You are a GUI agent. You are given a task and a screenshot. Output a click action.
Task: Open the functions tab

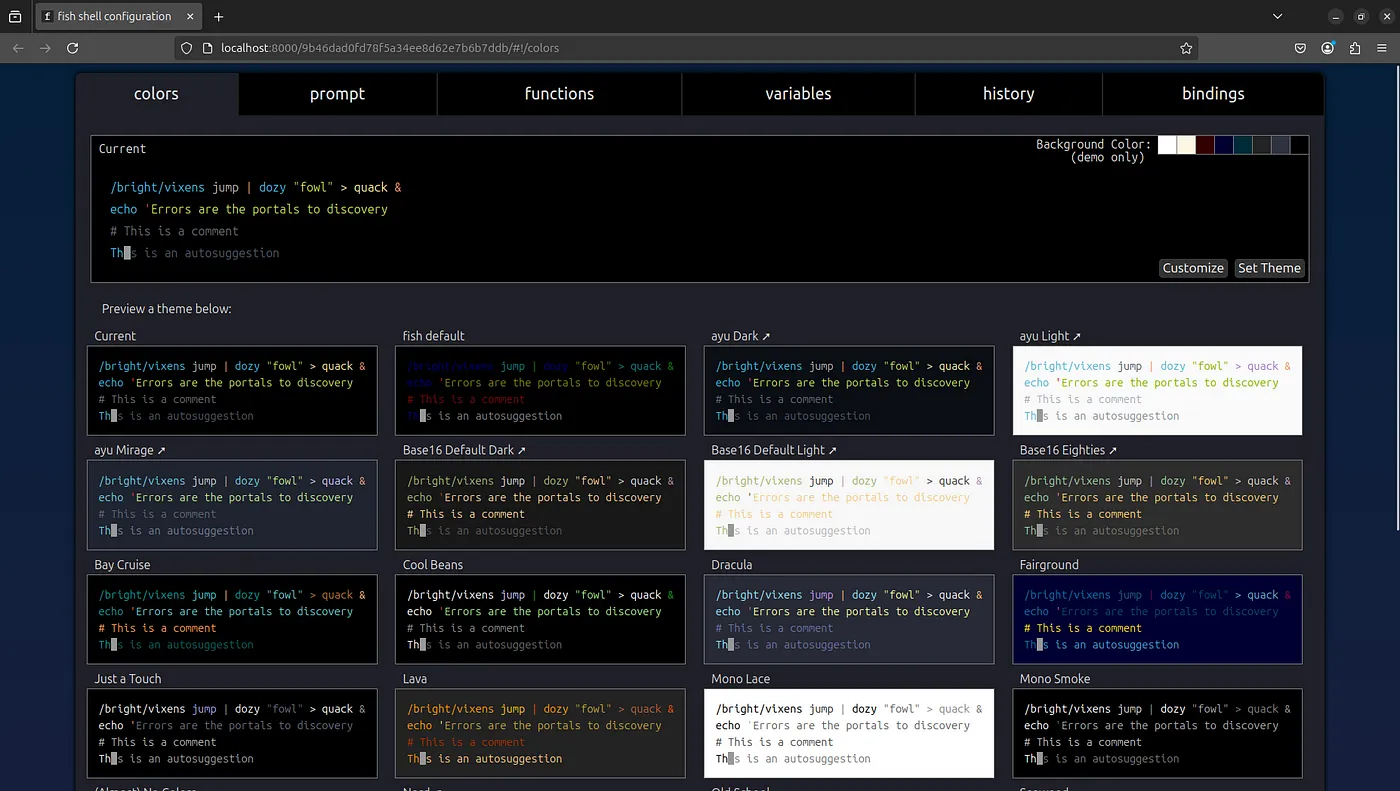pyautogui.click(x=559, y=94)
